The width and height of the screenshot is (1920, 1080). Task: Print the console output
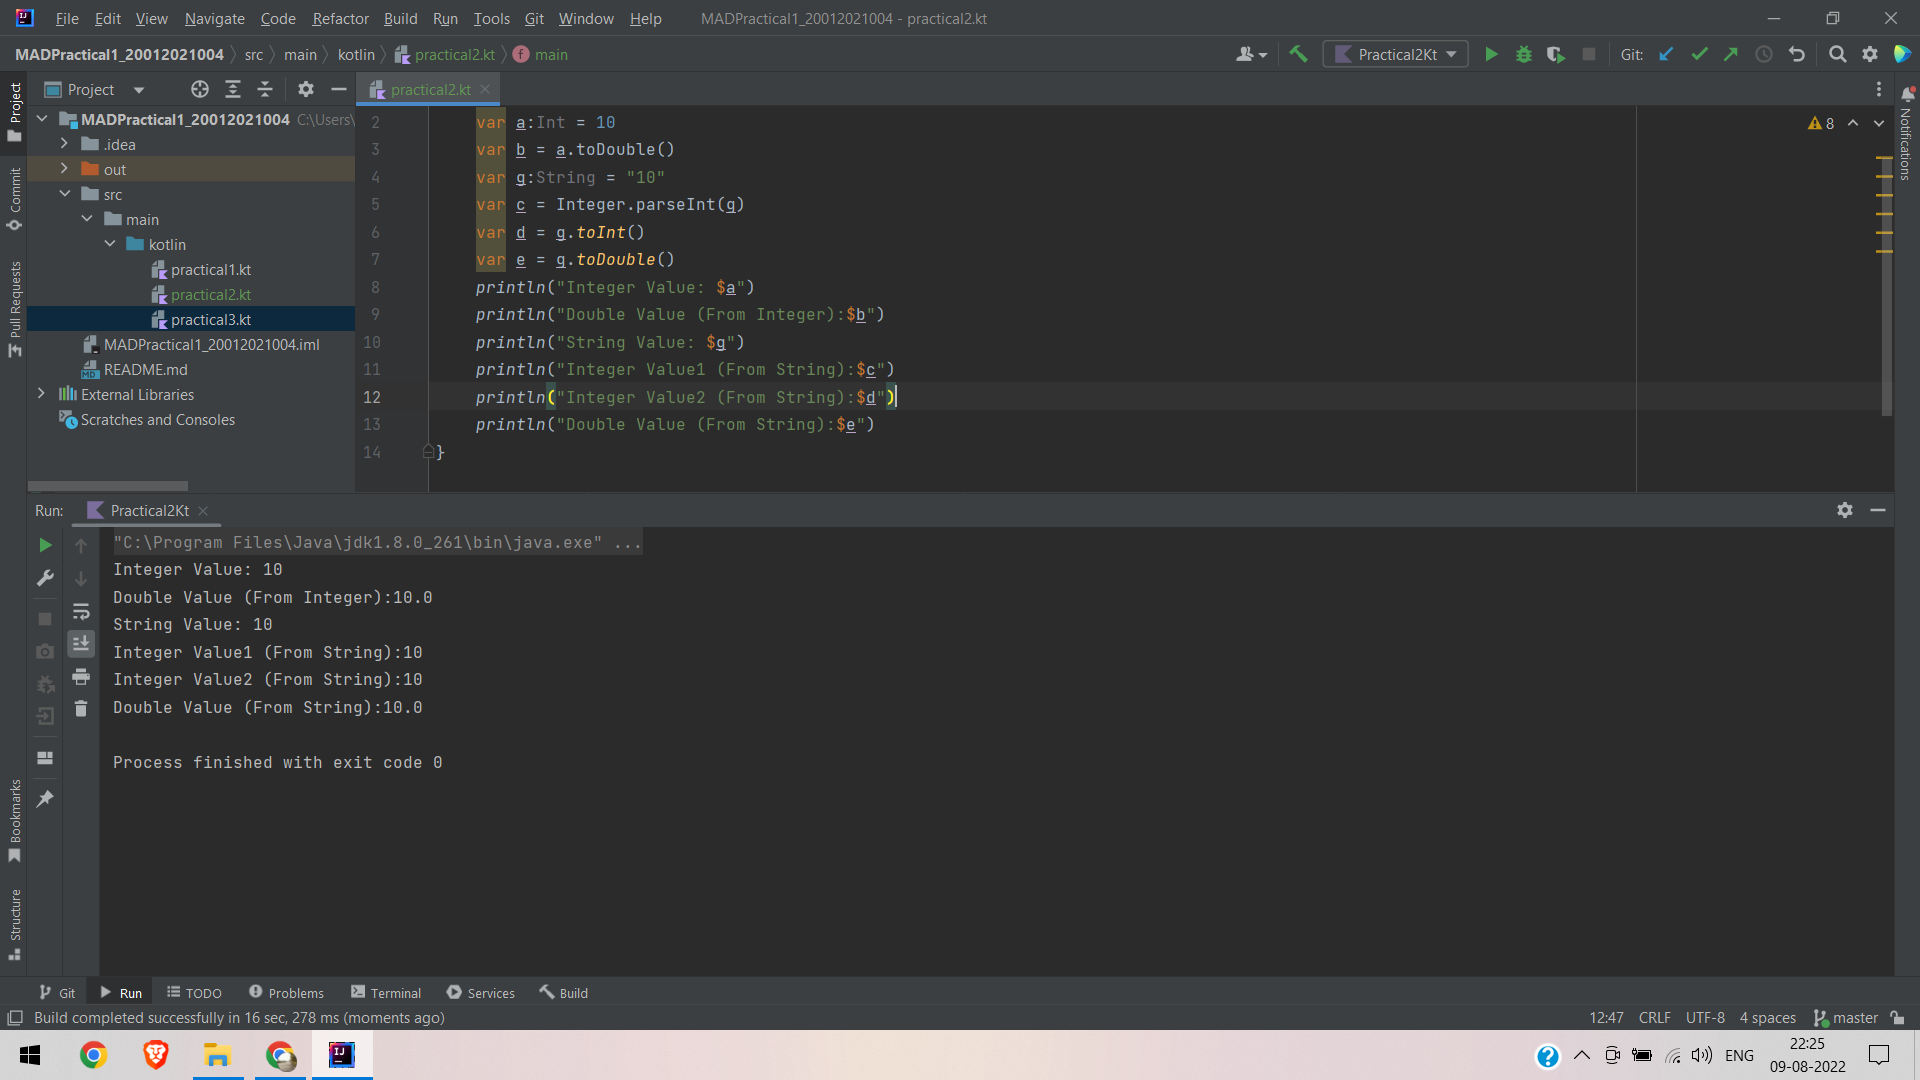(x=81, y=677)
